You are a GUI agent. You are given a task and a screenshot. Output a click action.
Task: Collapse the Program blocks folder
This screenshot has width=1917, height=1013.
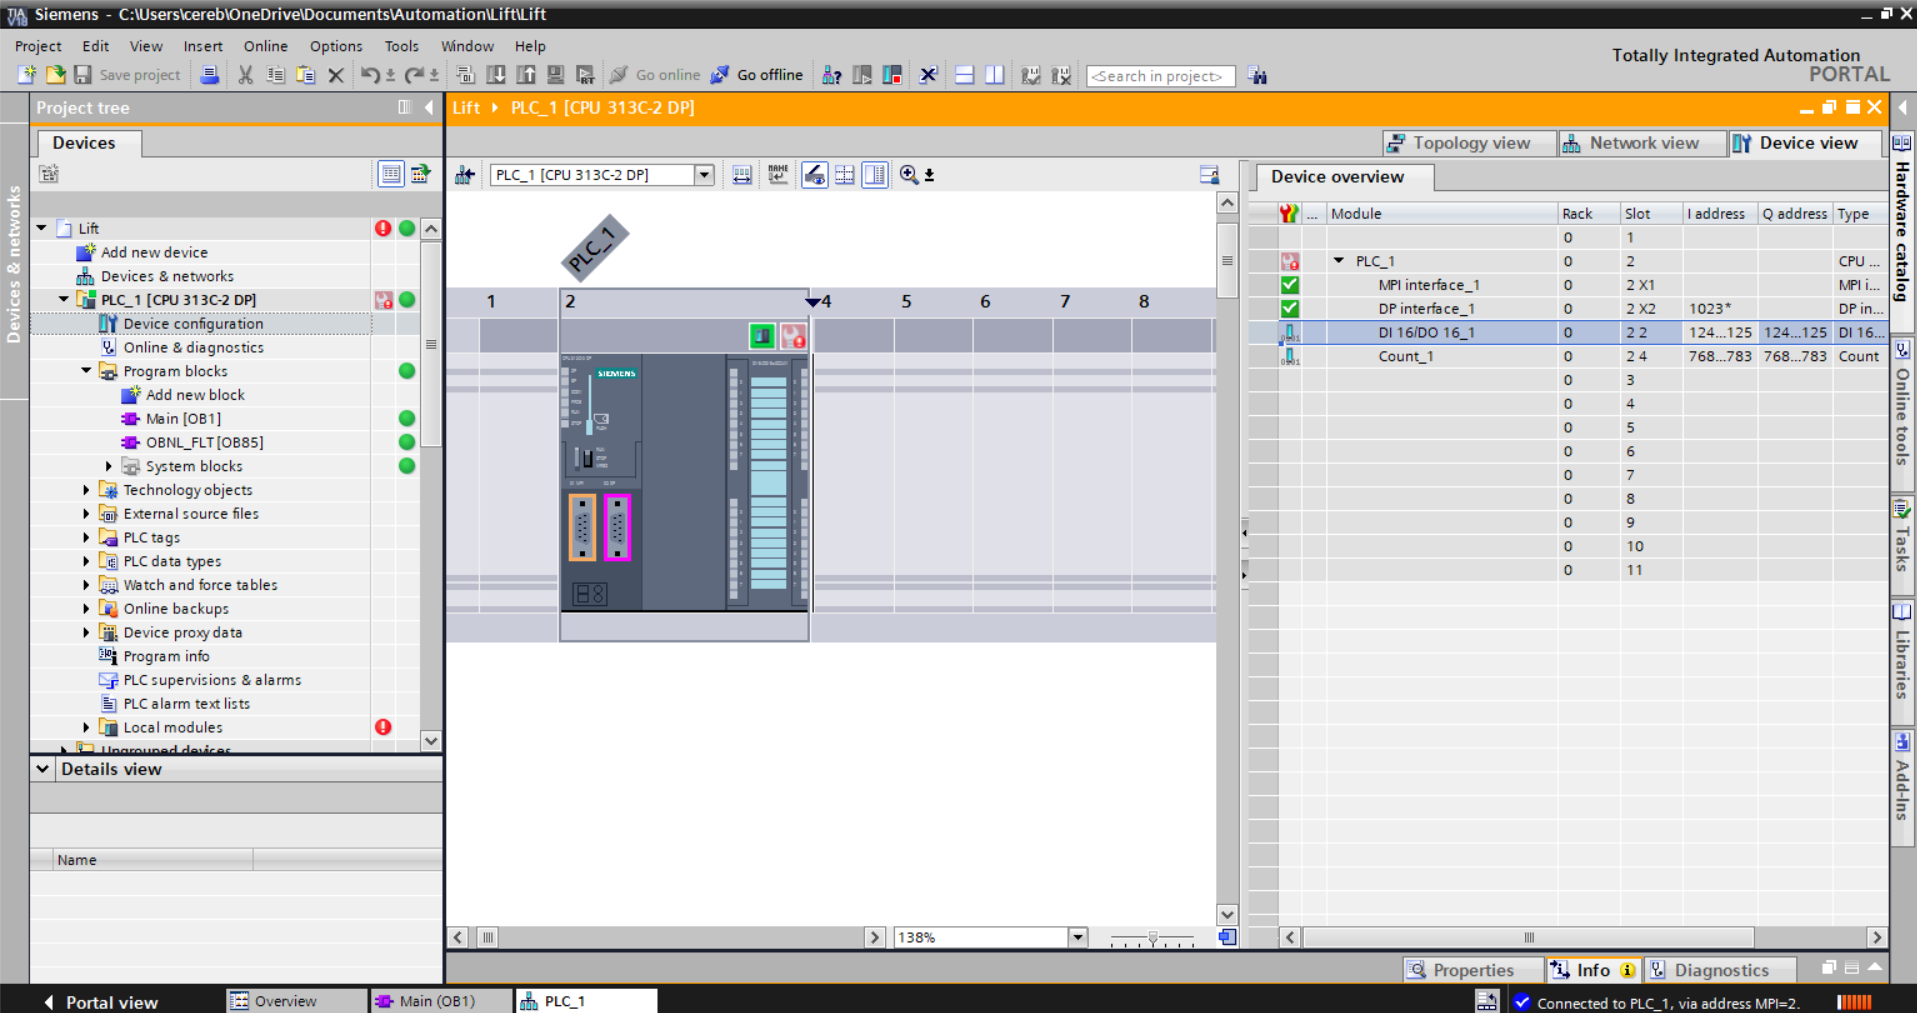(x=86, y=371)
